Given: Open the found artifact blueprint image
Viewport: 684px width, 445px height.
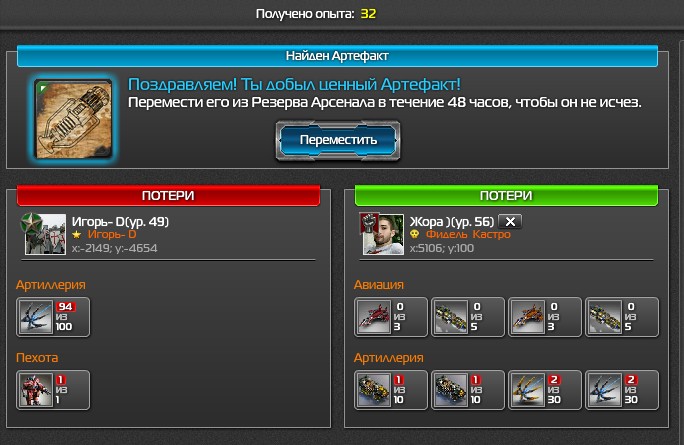Looking at the screenshot, I should (73, 118).
